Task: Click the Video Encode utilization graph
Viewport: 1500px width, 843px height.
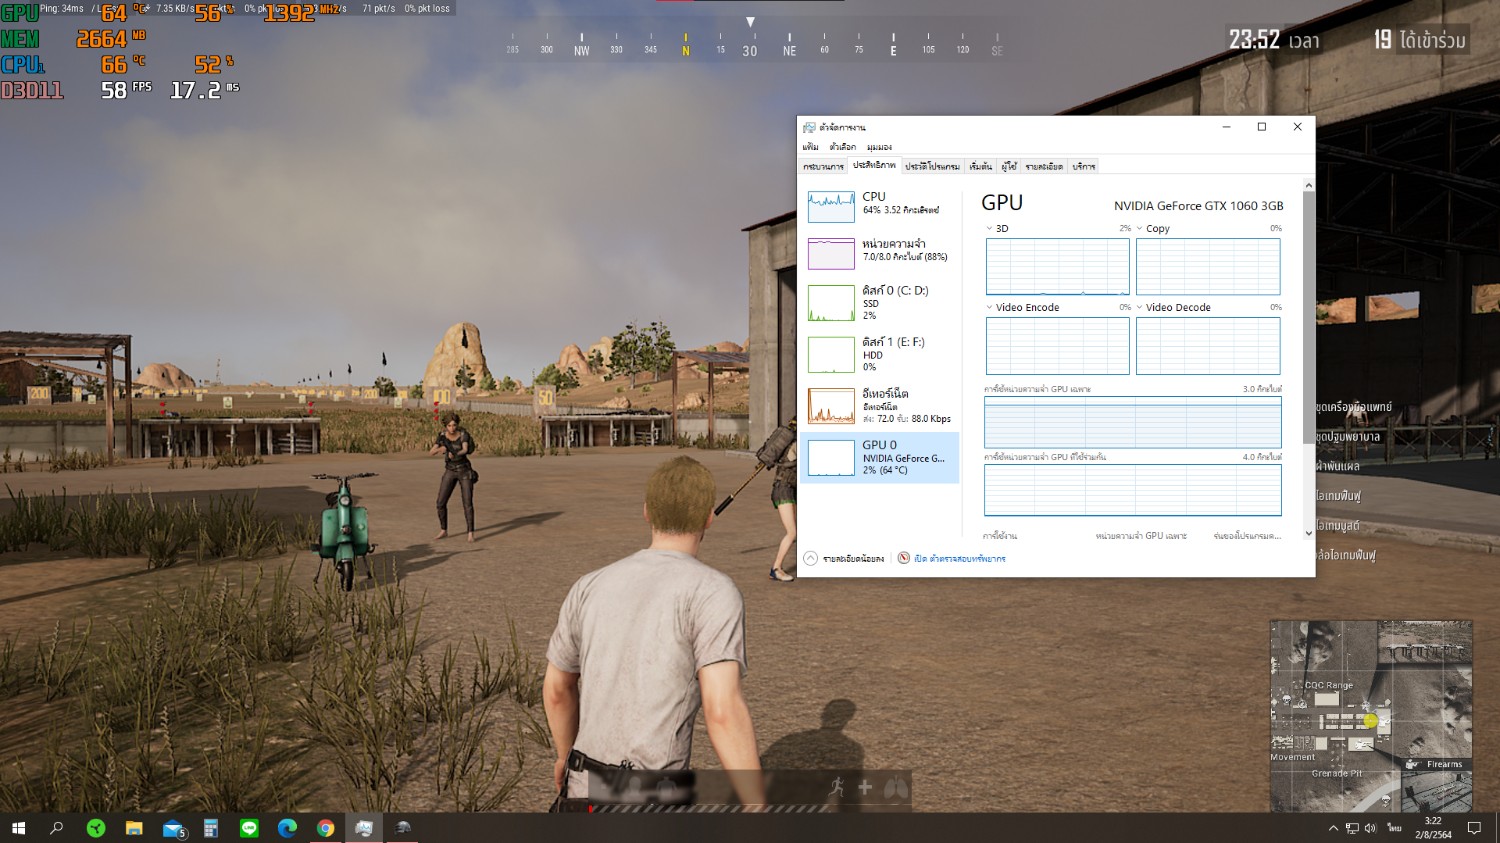Action: tap(1058, 346)
